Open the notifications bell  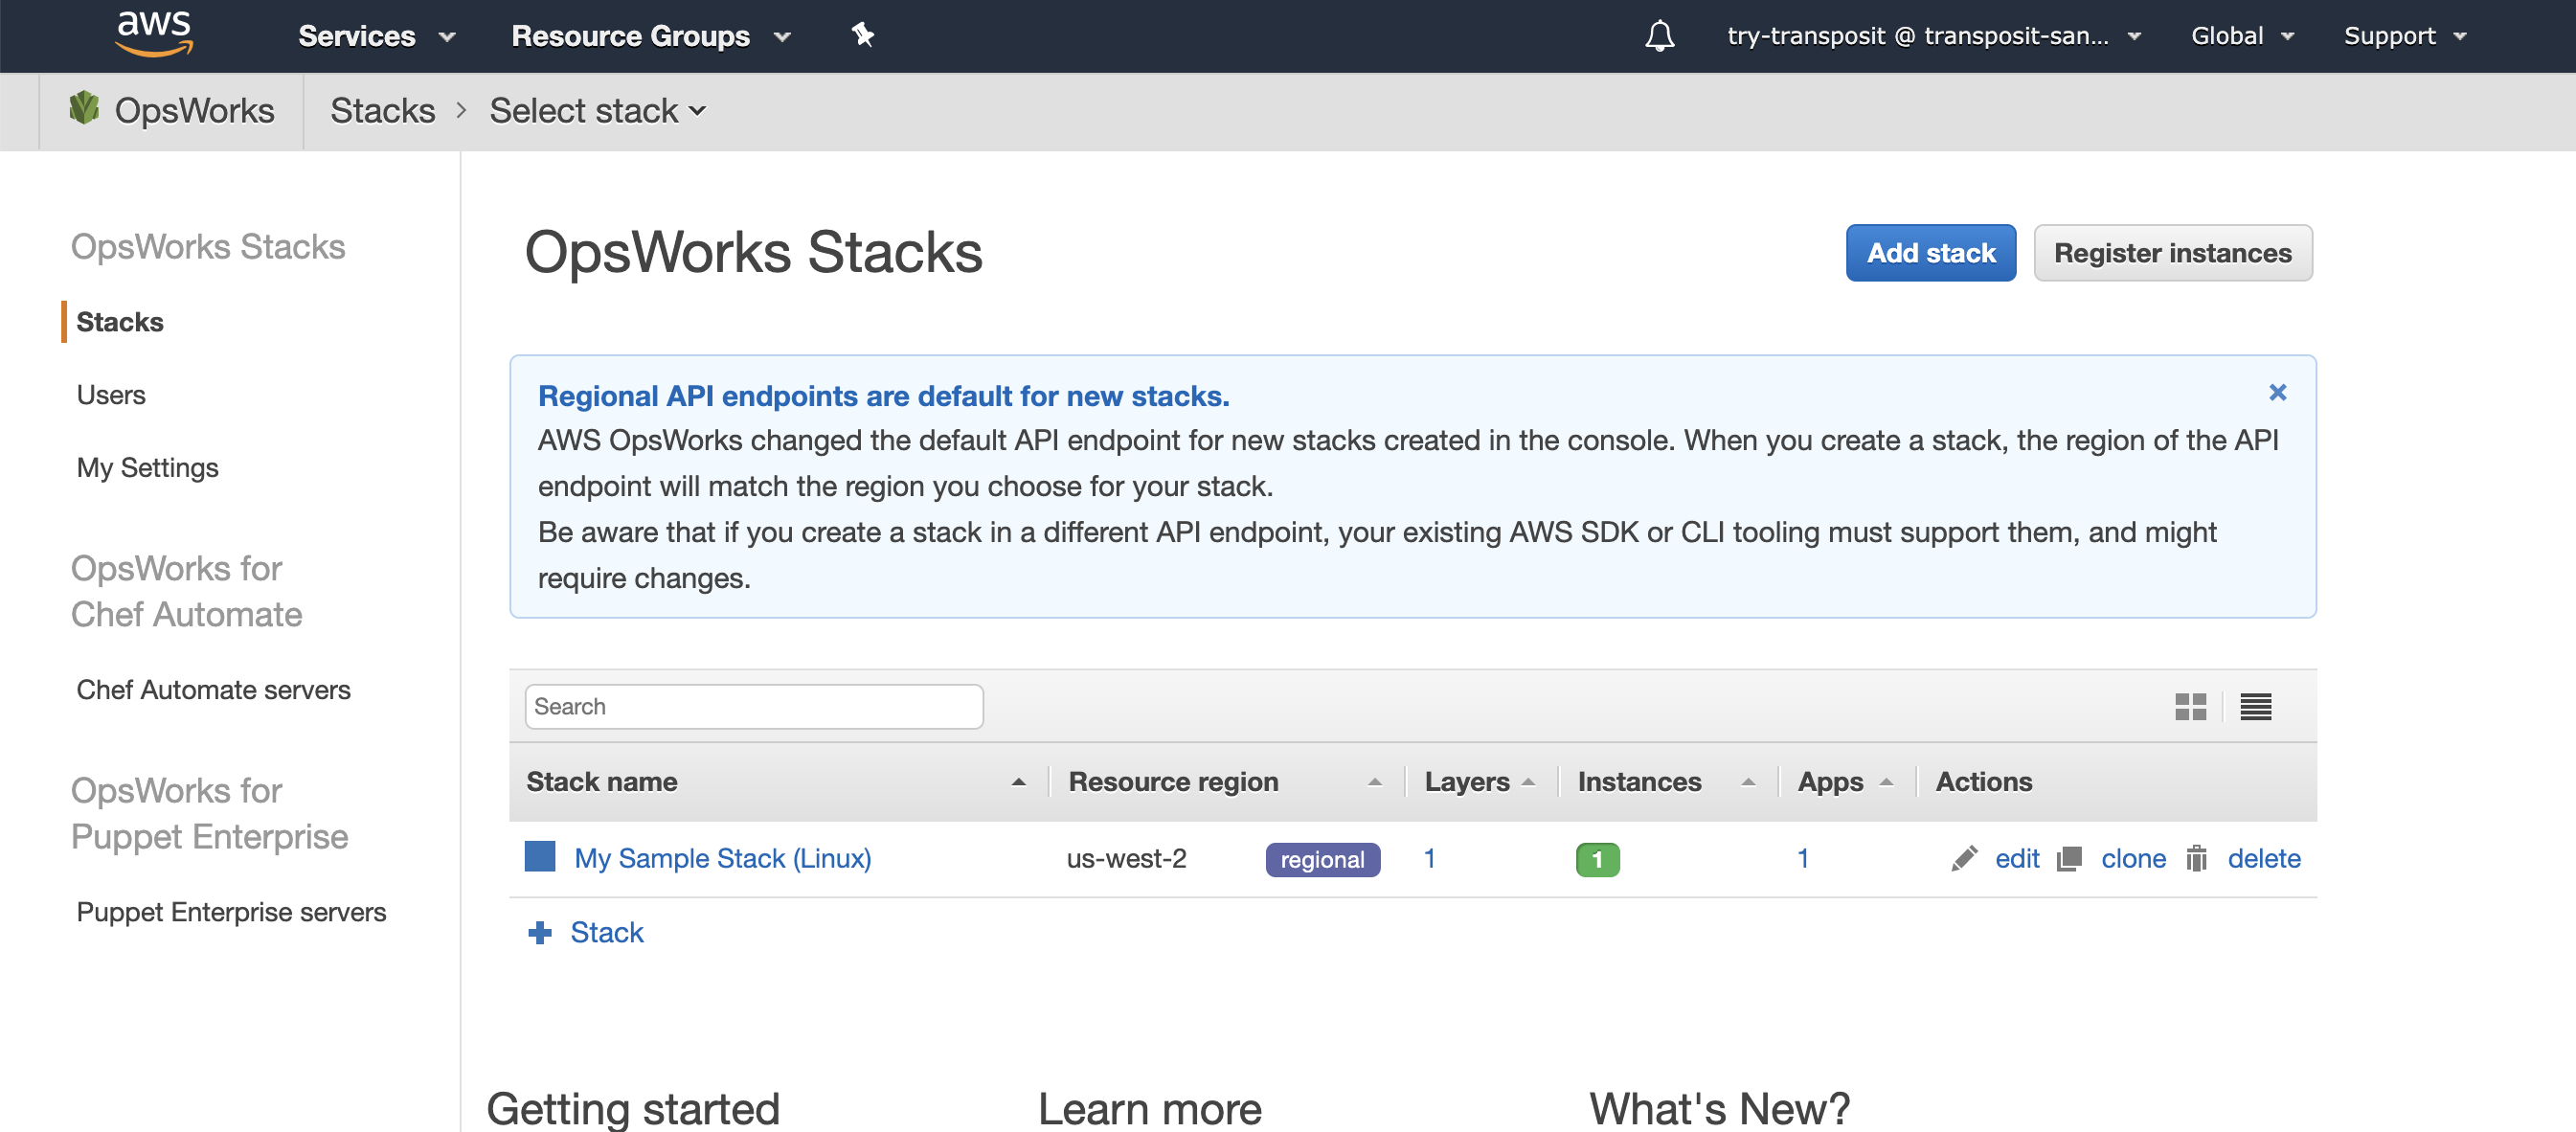pyautogui.click(x=1659, y=36)
